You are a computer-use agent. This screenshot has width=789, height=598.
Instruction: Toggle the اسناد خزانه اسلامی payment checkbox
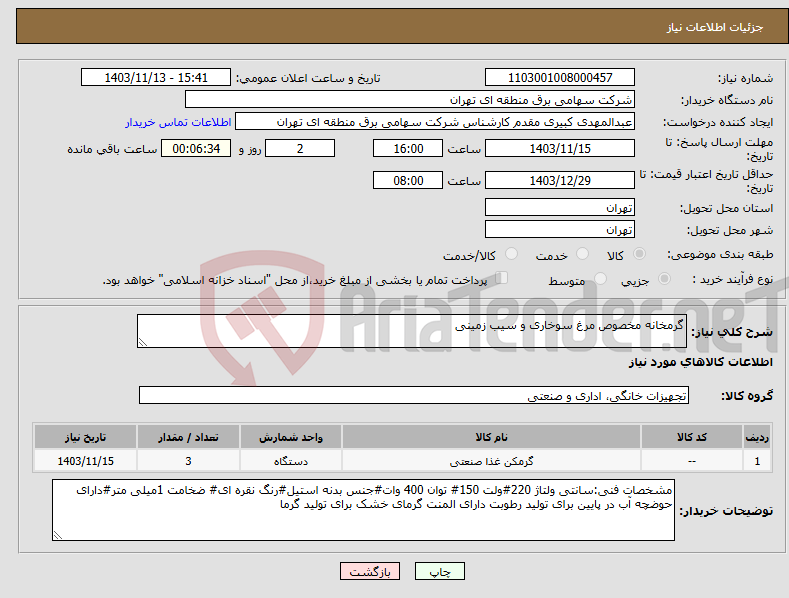click(x=502, y=278)
